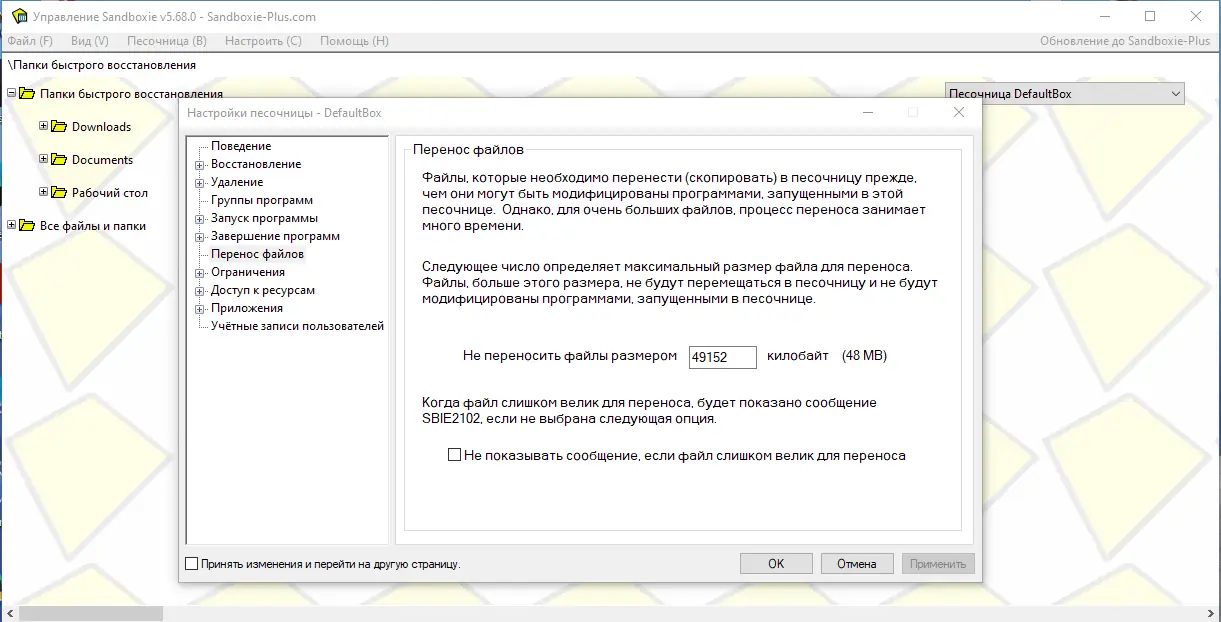Select Группы программ in the settings tree
Viewport: 1221px width, 622px height.
point(262,200)
